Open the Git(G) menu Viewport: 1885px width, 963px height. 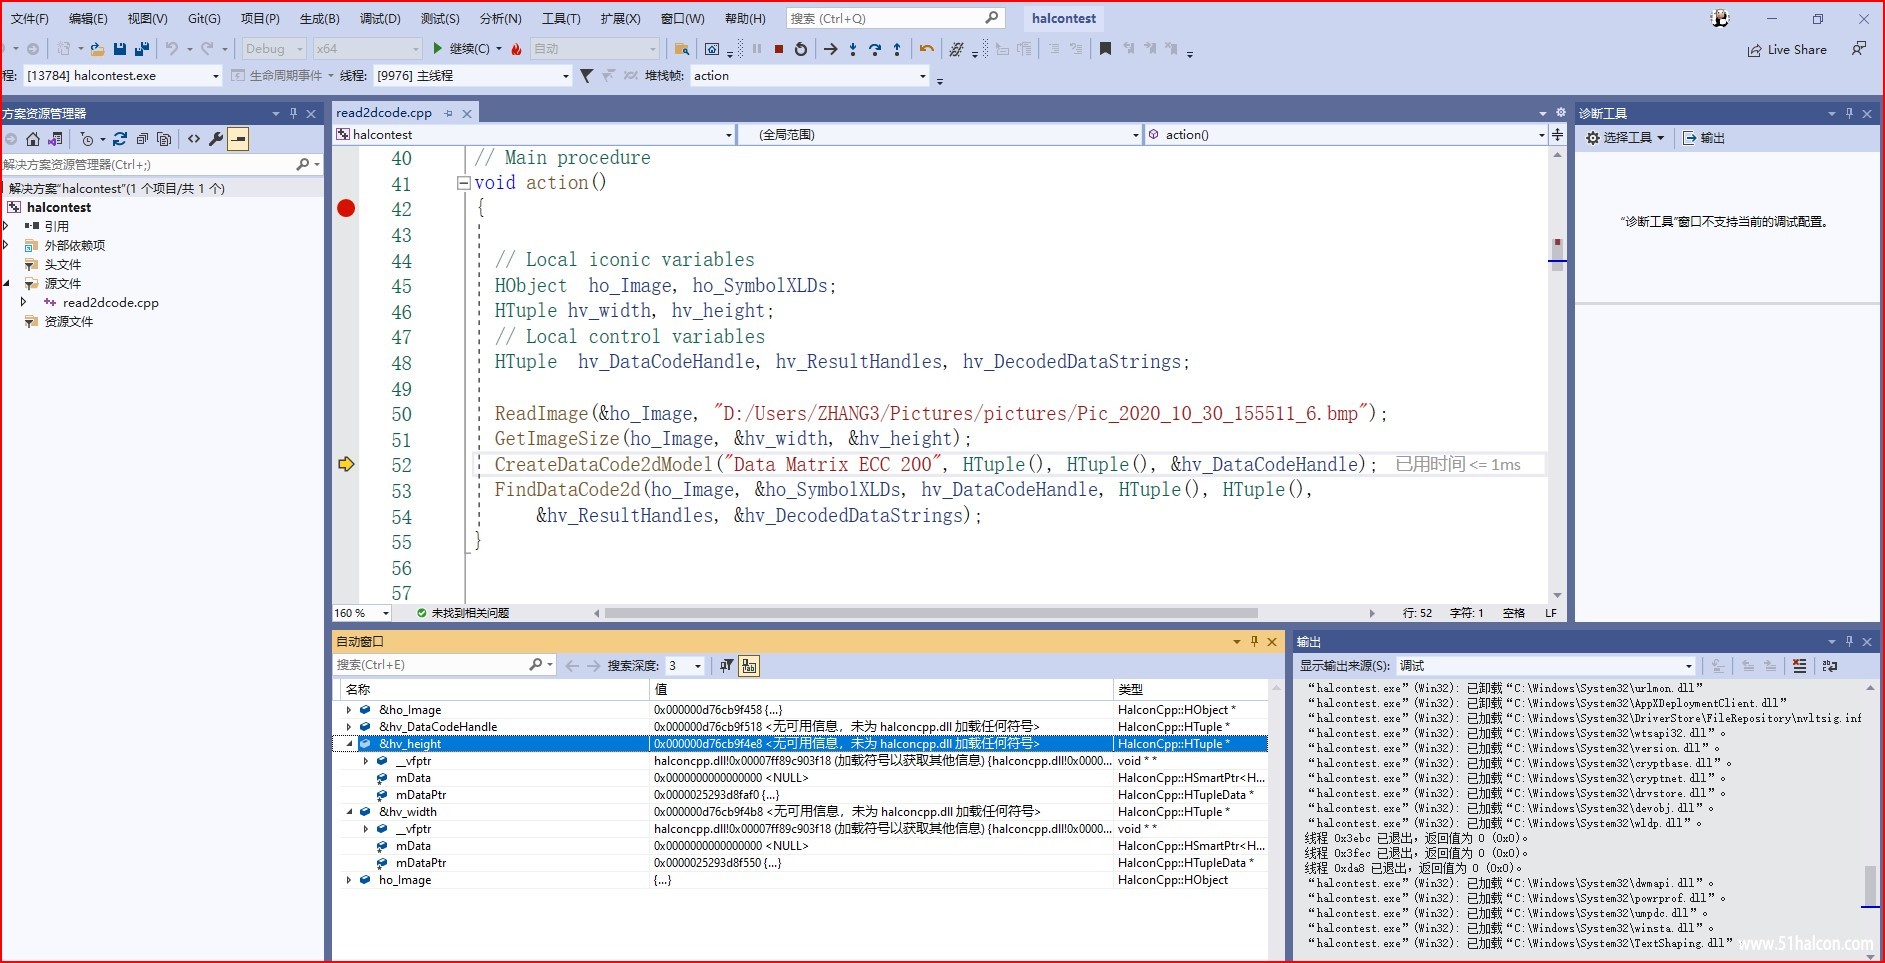pos(204,19)
